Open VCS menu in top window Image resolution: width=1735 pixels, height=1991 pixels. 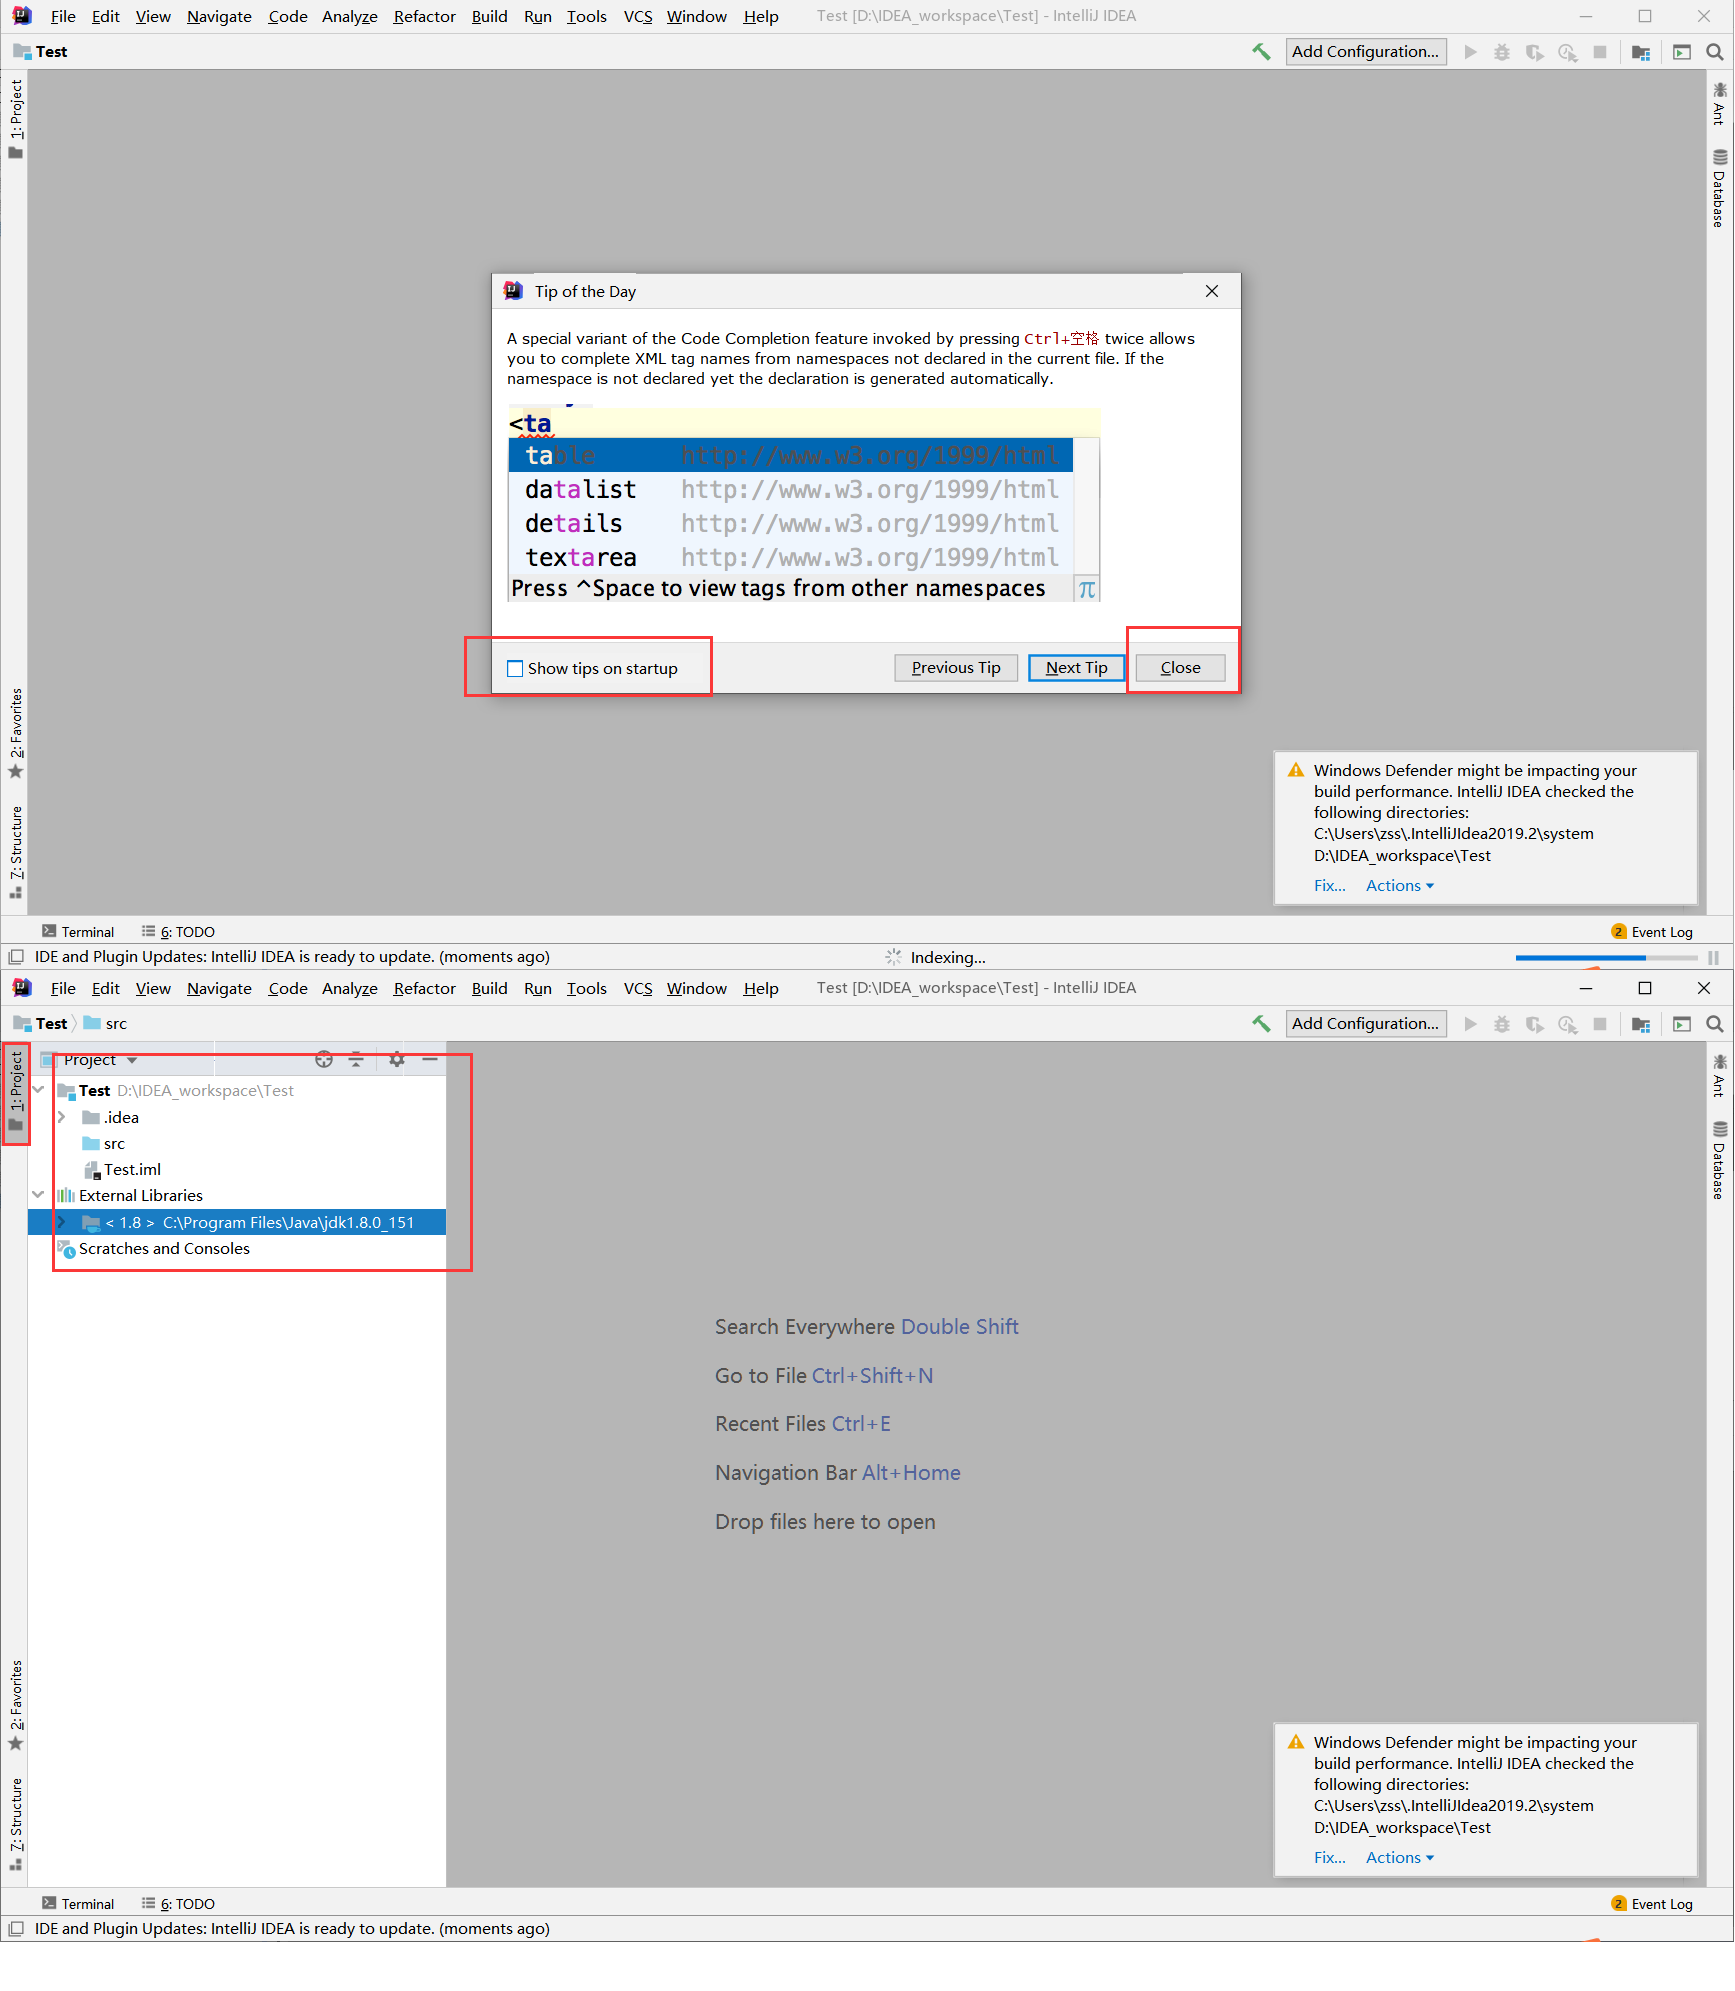[638, 16]
